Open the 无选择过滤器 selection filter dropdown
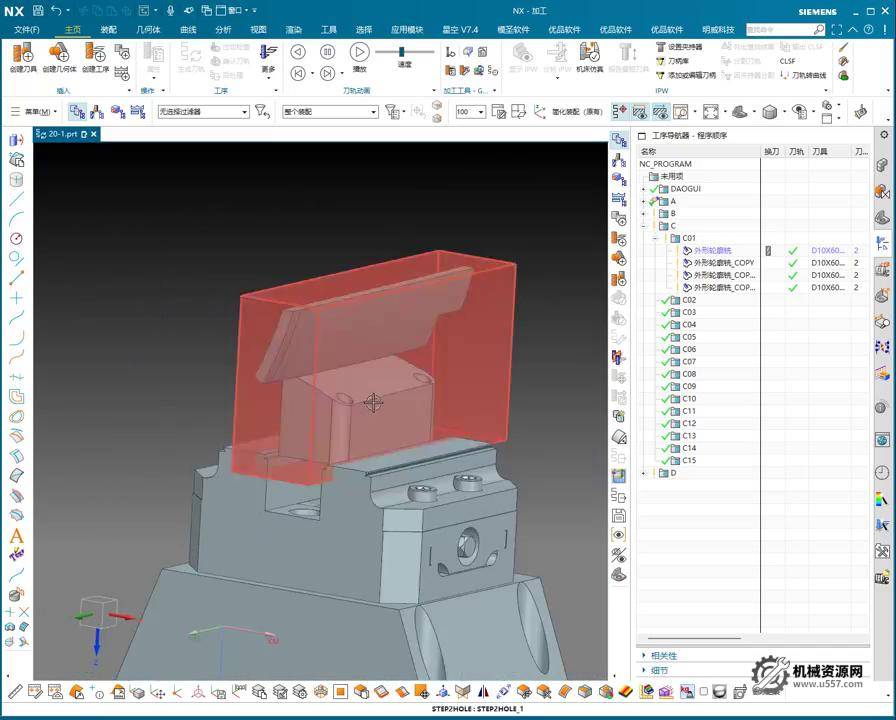This screenshot has width=896, height=720. pyautogui.click(x=203, y=112)
